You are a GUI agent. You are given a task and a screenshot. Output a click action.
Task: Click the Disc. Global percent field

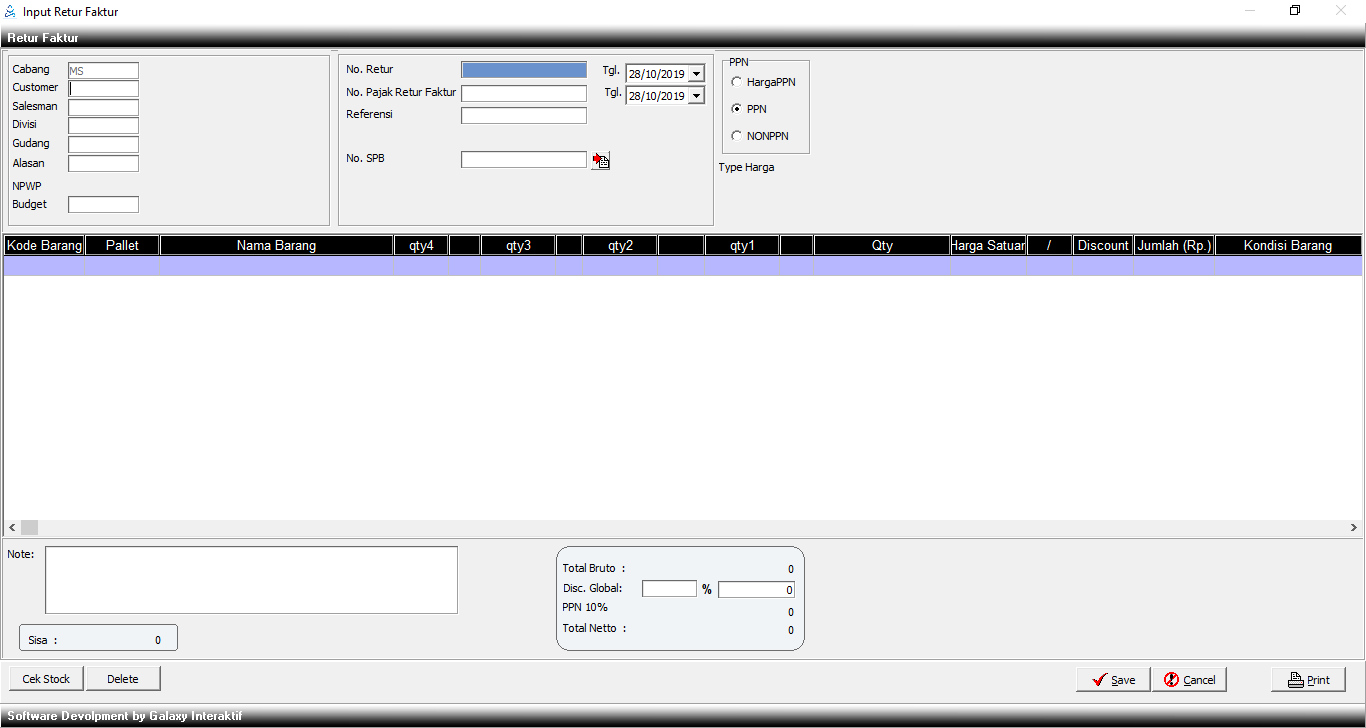click(x=669, y=589)
